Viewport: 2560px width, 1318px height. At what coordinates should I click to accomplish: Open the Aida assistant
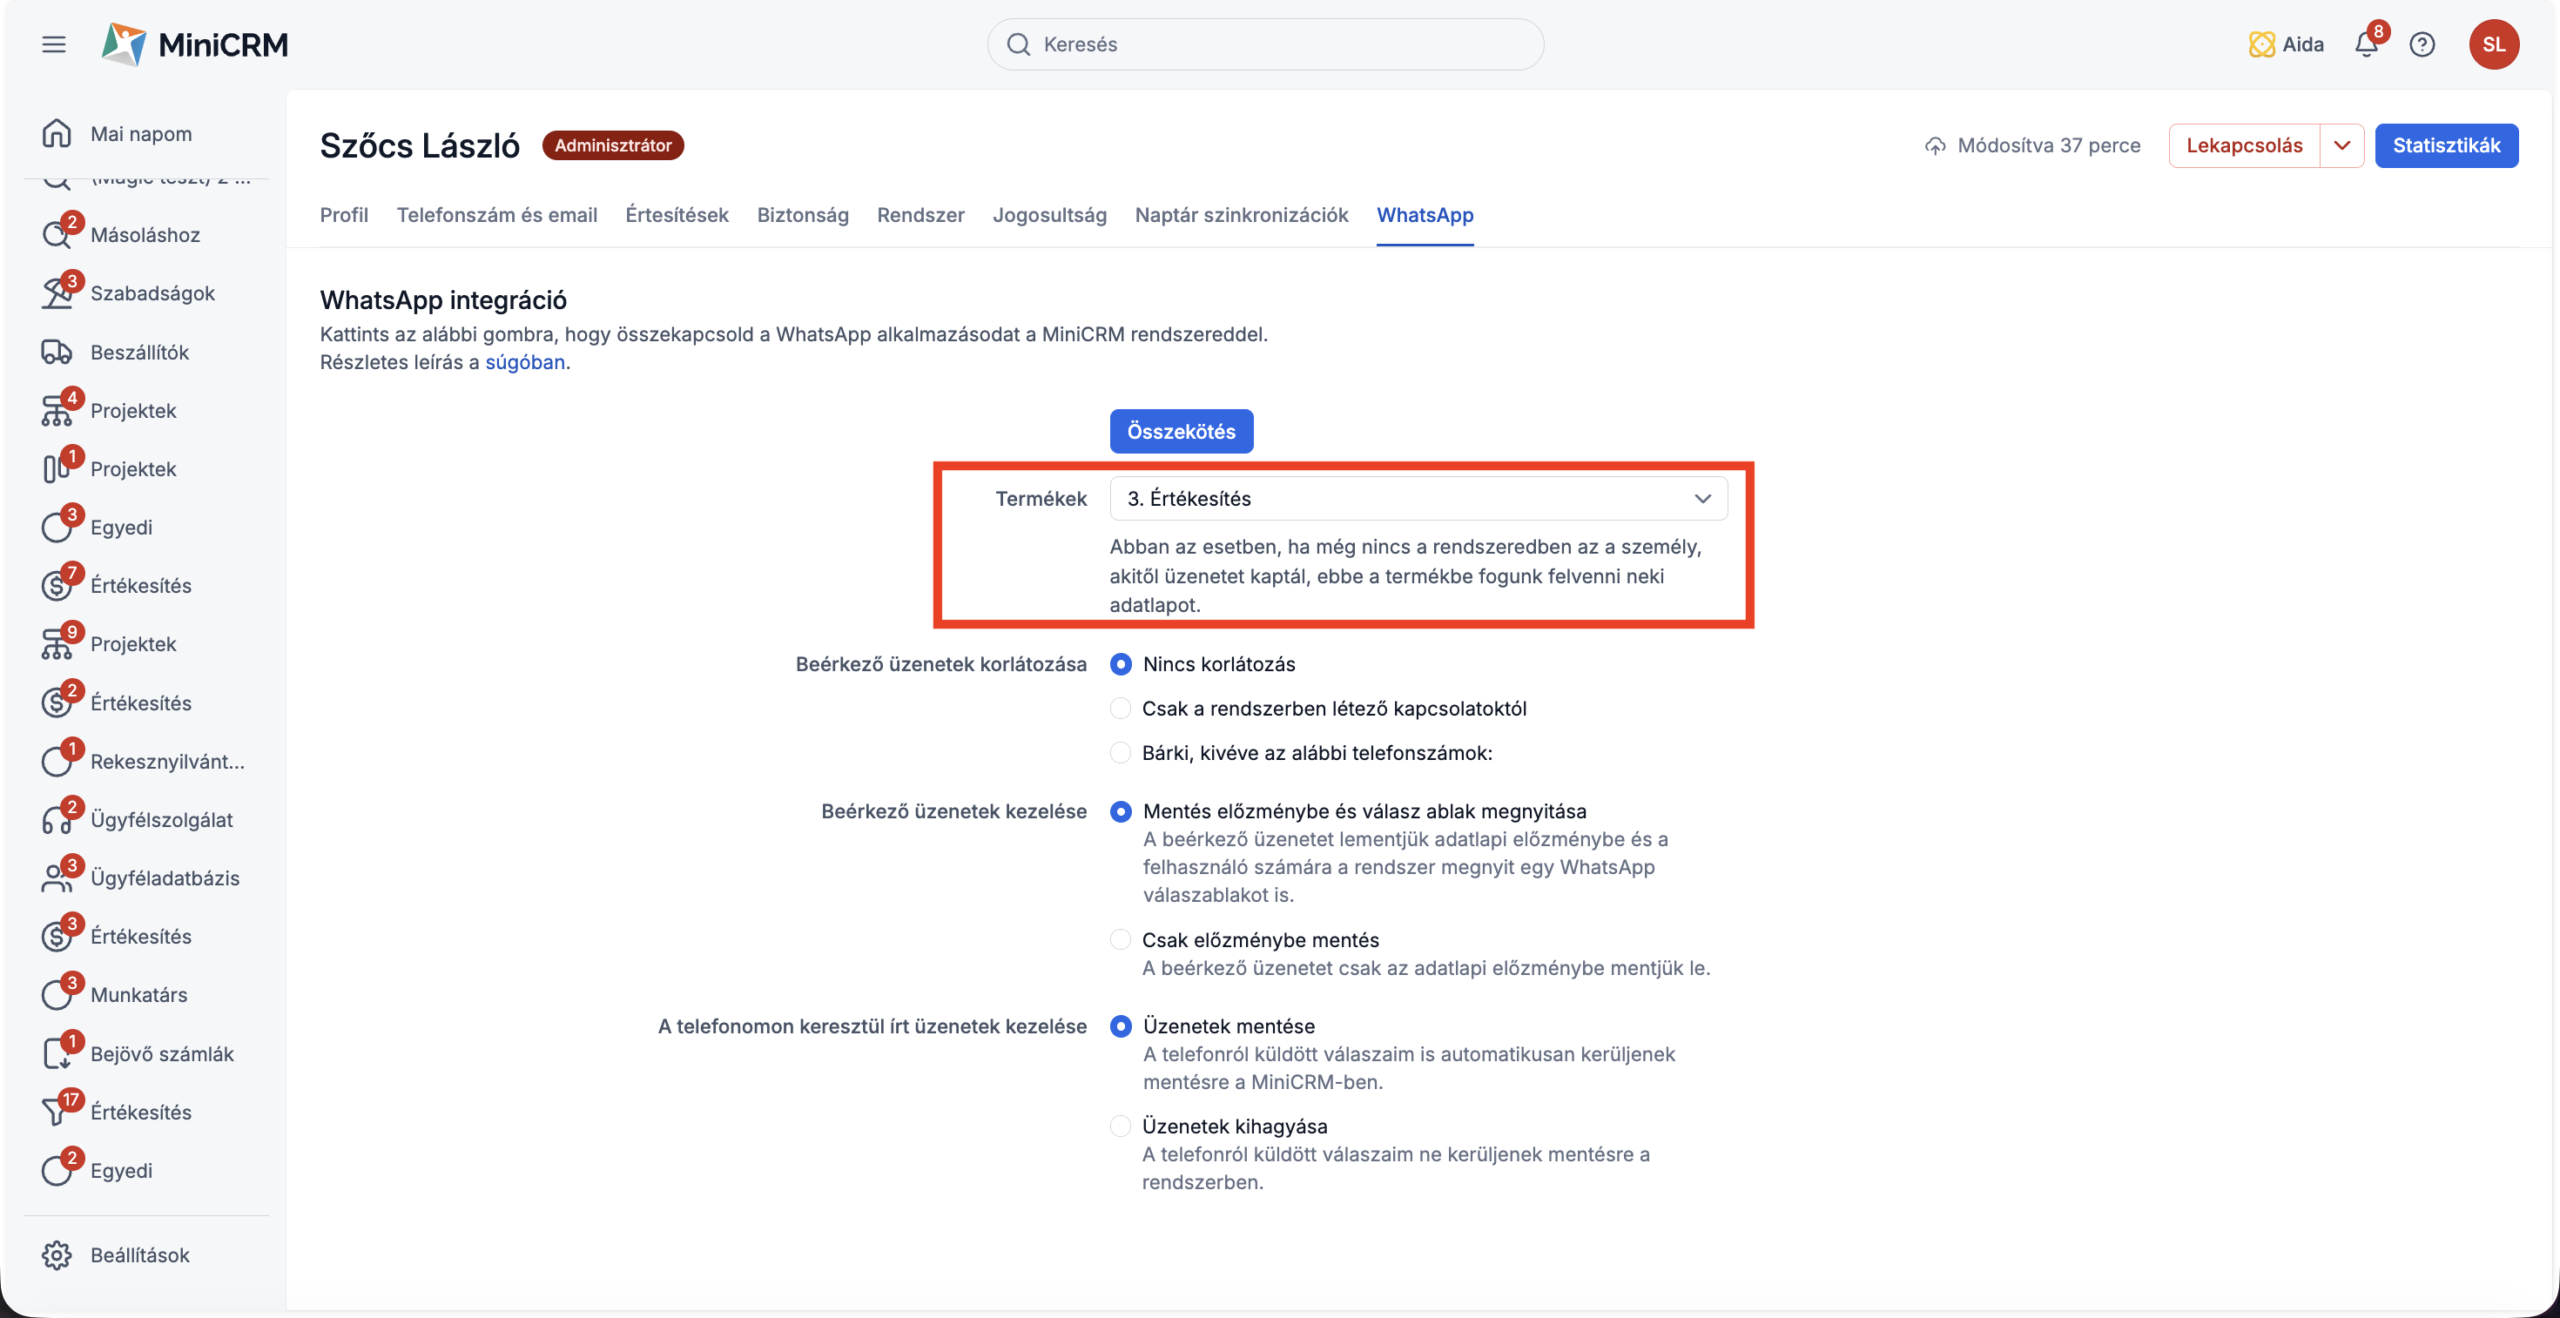2286,44
